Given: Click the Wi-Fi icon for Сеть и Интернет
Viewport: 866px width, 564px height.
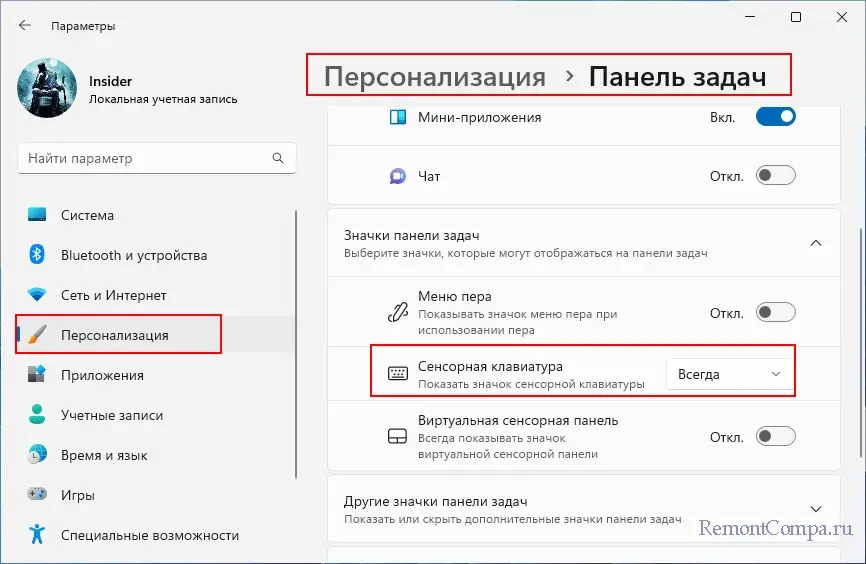Looking at the screenshot, I should [37, 295].
